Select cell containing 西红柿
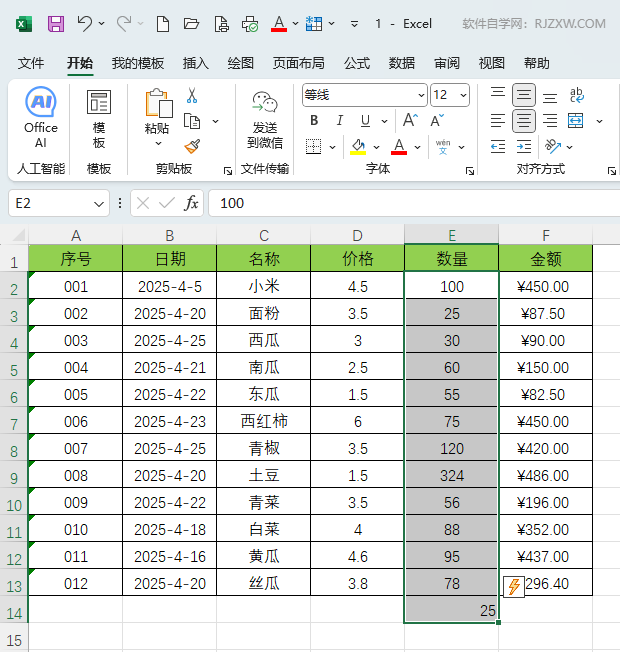 264,421
